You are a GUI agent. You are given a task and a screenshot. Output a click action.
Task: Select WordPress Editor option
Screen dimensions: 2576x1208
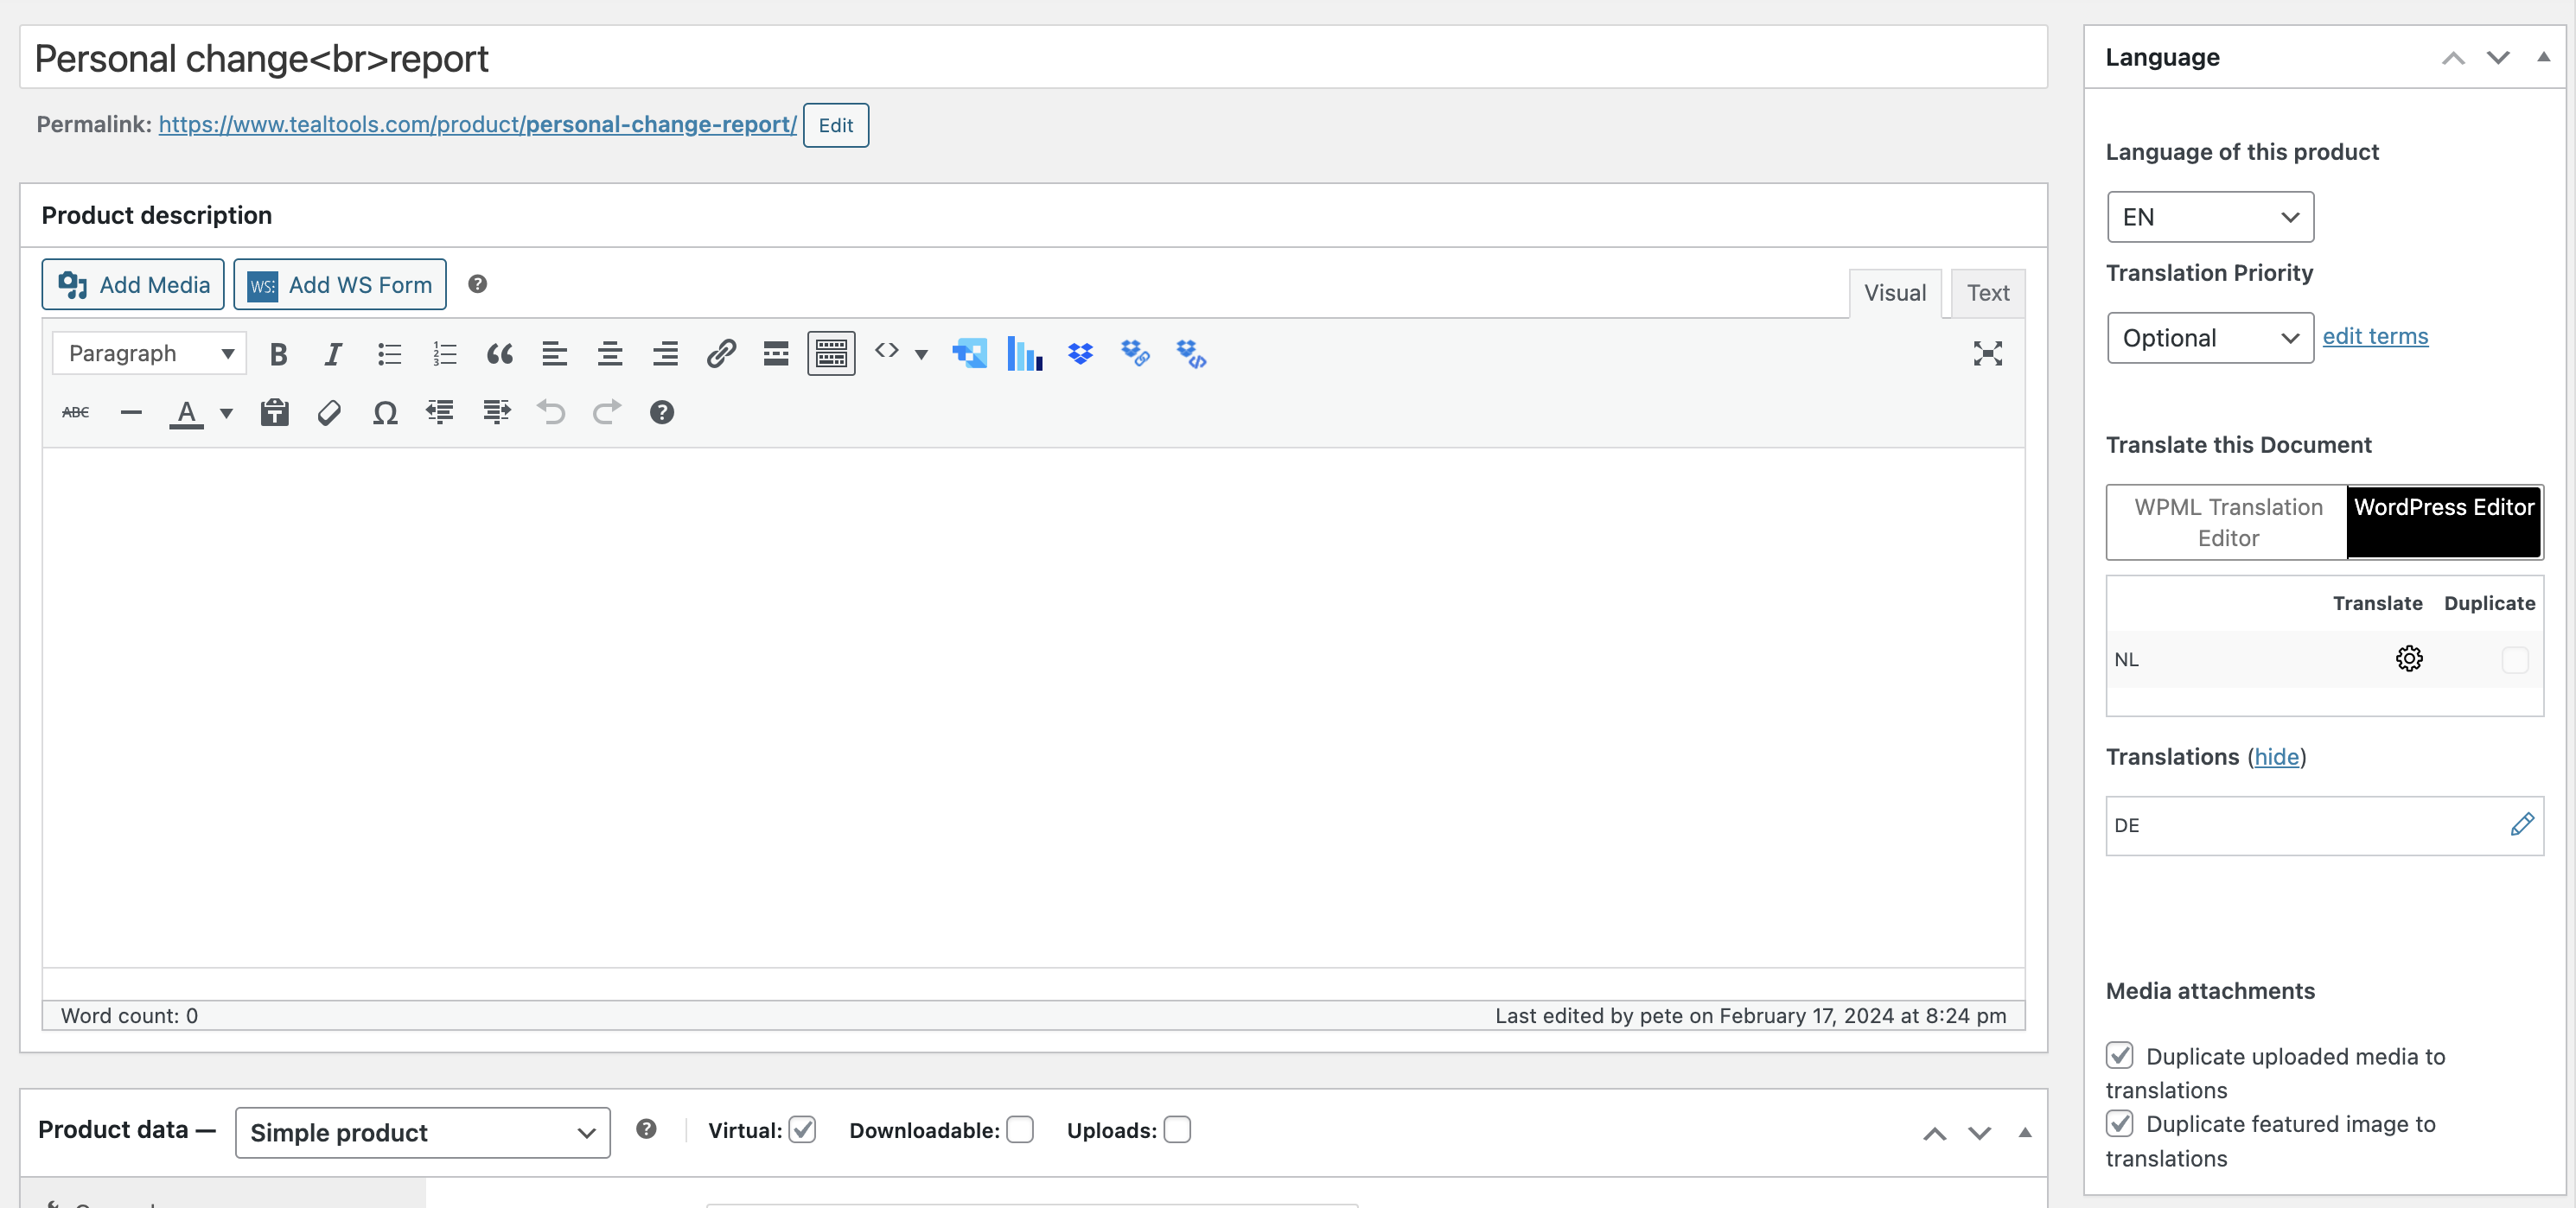pyautogui.click(x=2444, y=523)
